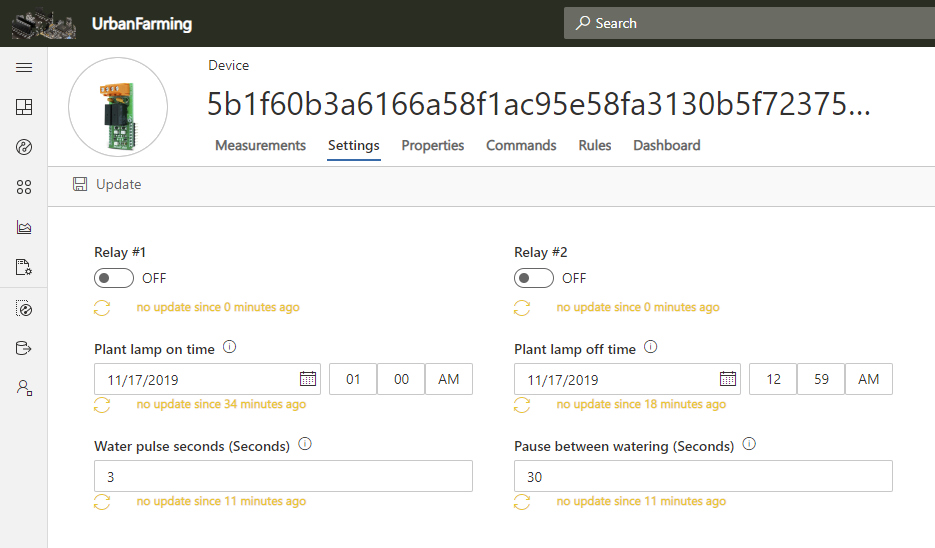Click the info icon beside Water pulse seconds
Image resolution: width=935 pixels, height=548 pixels.
click(x=305, y=444)
